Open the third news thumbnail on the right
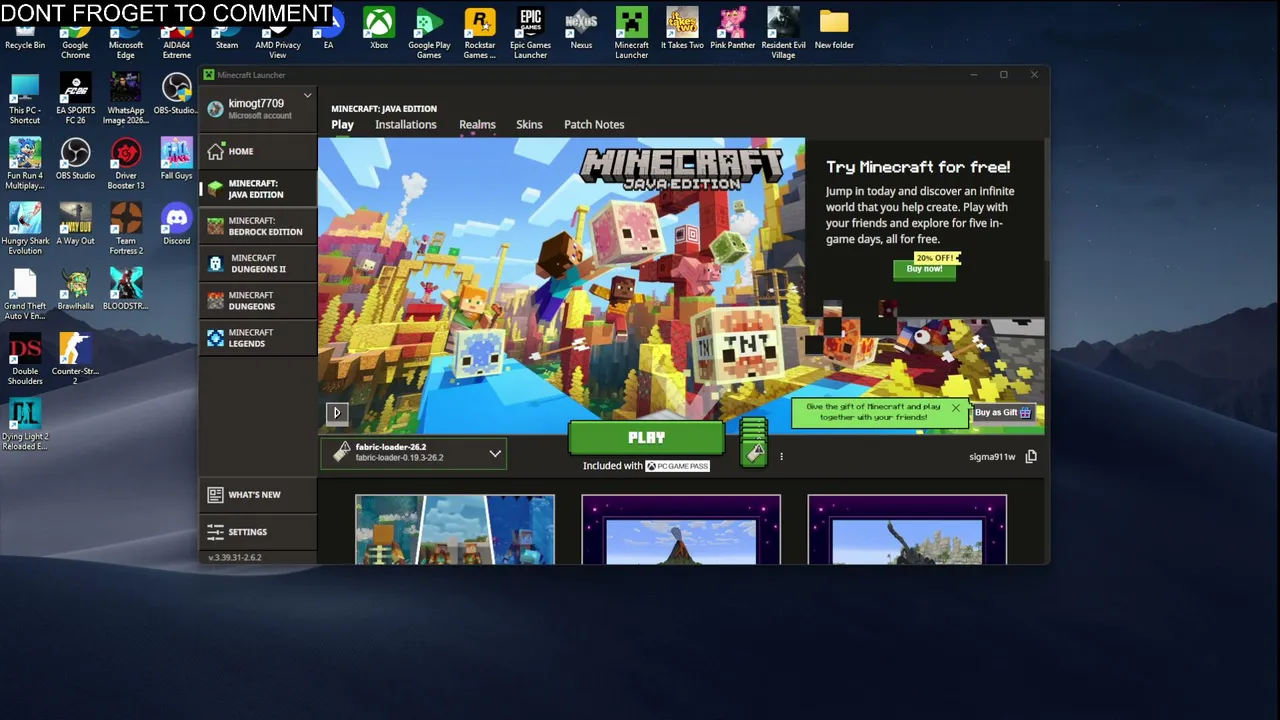1280x720 pixels. pyautogui.click(x=907, y=529)
